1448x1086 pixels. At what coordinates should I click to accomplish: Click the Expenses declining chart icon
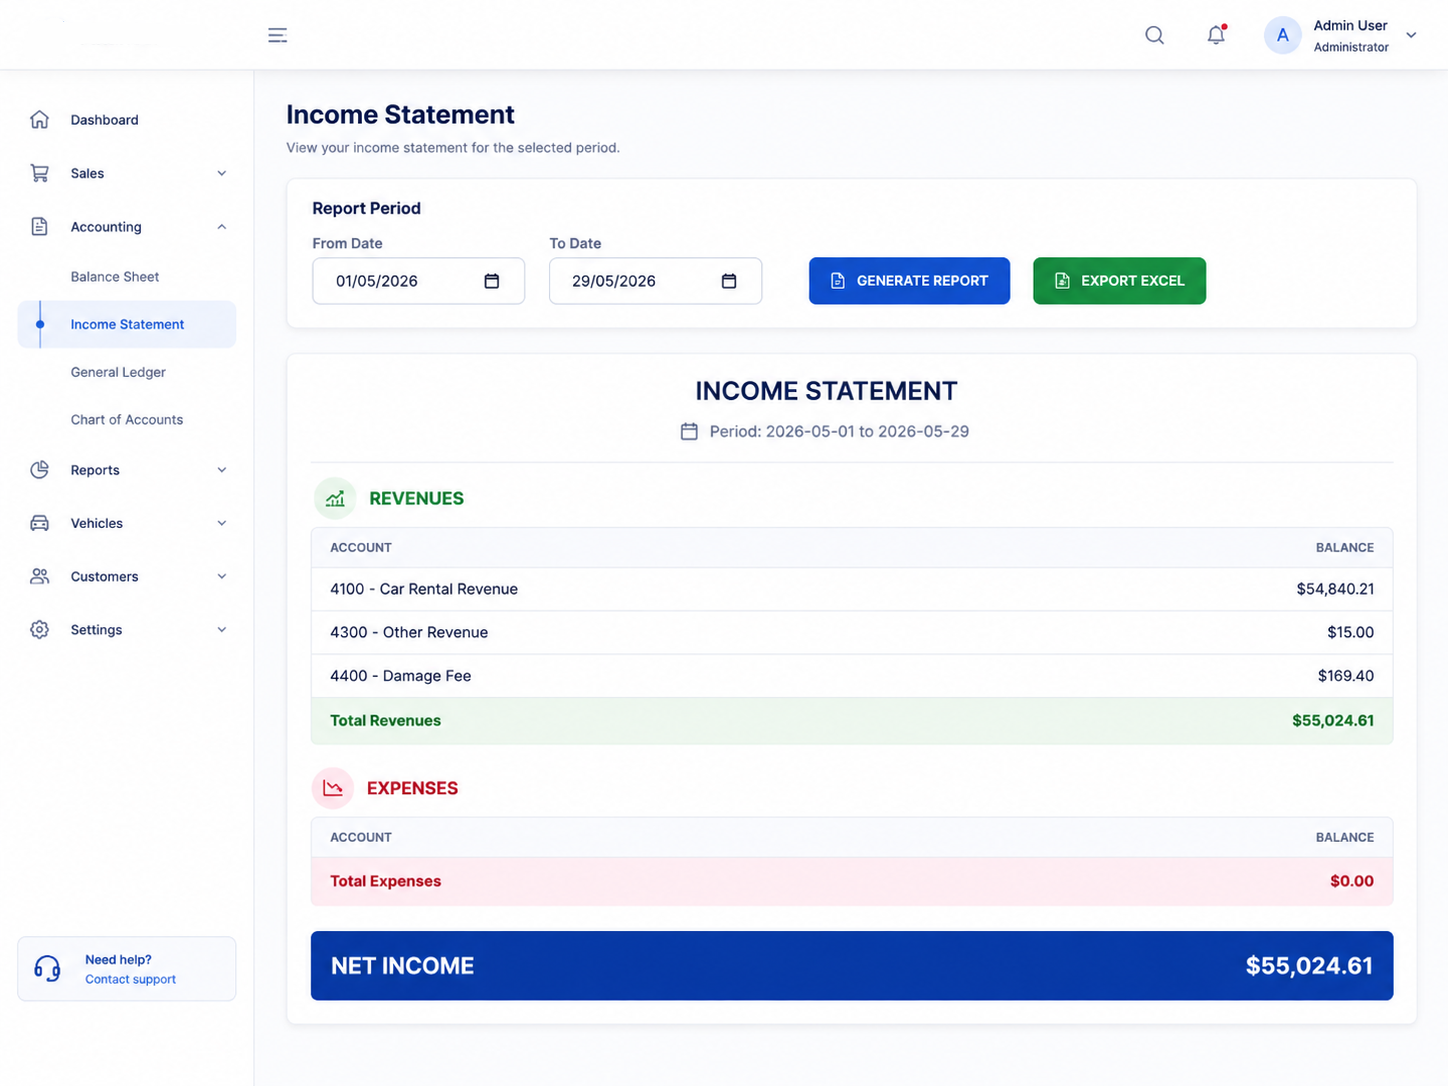click(x=333, y=788)
